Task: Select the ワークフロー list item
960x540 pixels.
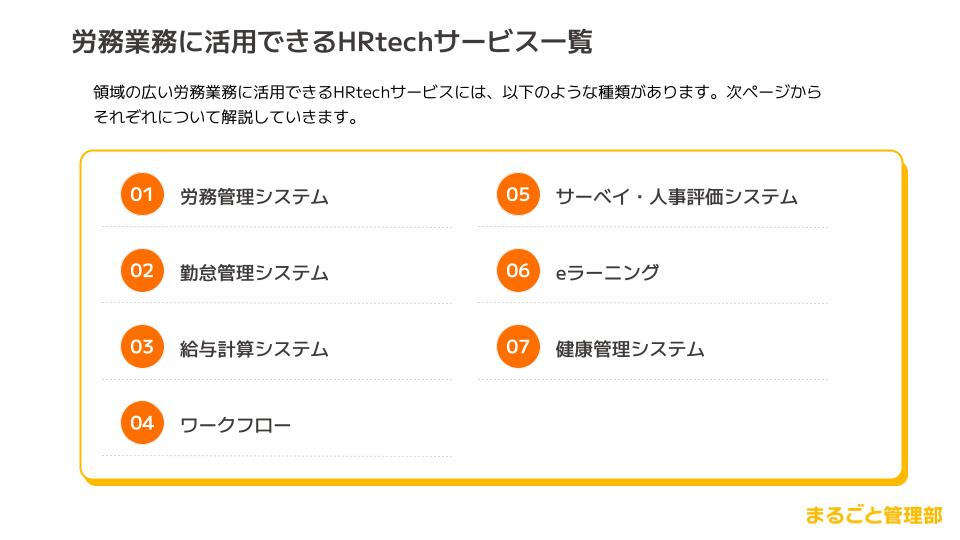Action: (236, 426)
